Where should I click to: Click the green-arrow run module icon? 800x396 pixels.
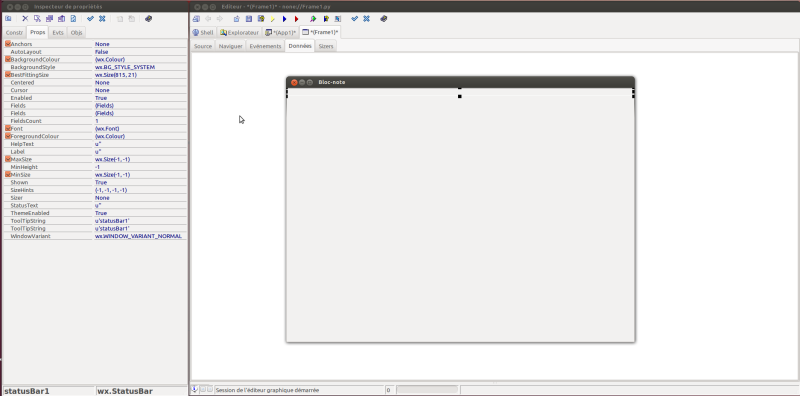(313, 19)
